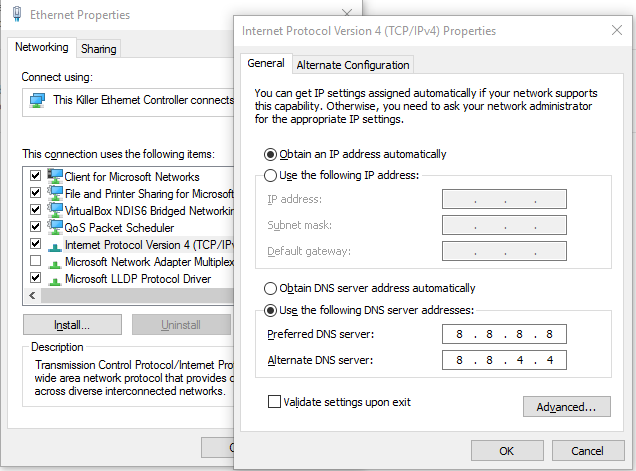Click the Internet Protocol Version 4 icon

(54, 244)
